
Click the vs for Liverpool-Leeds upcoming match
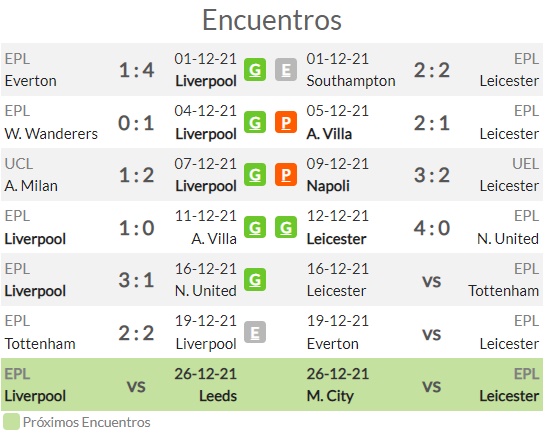(x=136, y=386)
